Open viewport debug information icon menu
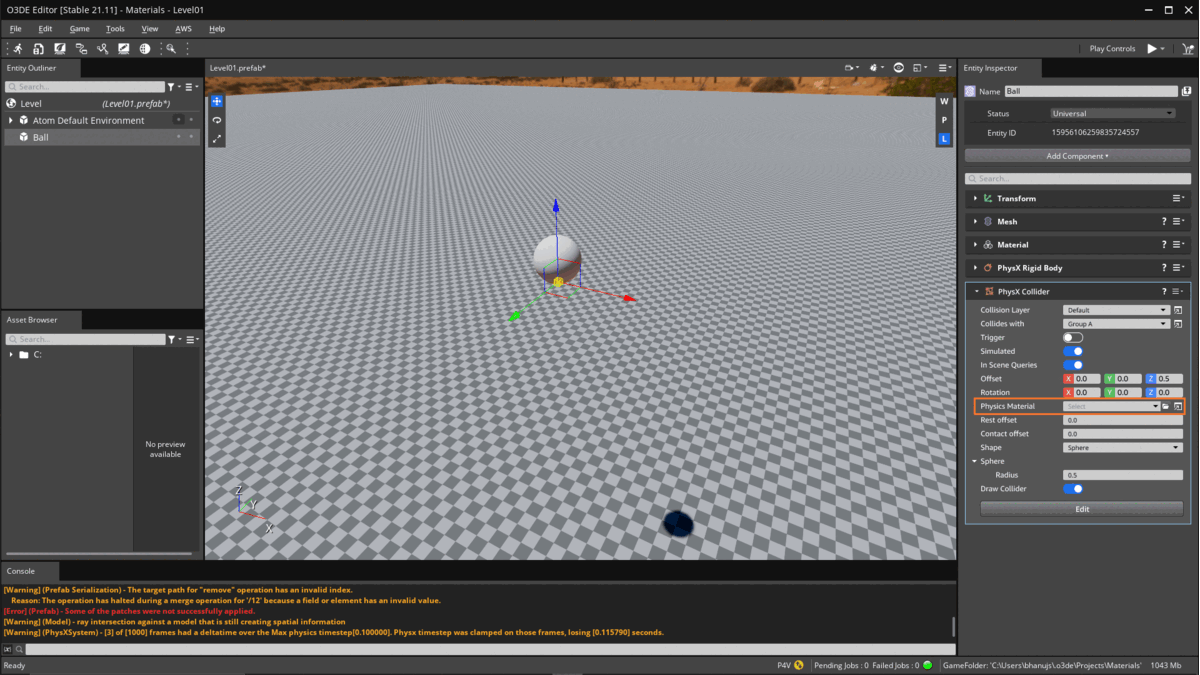The image size is (1200, 675). coord(875,68)
